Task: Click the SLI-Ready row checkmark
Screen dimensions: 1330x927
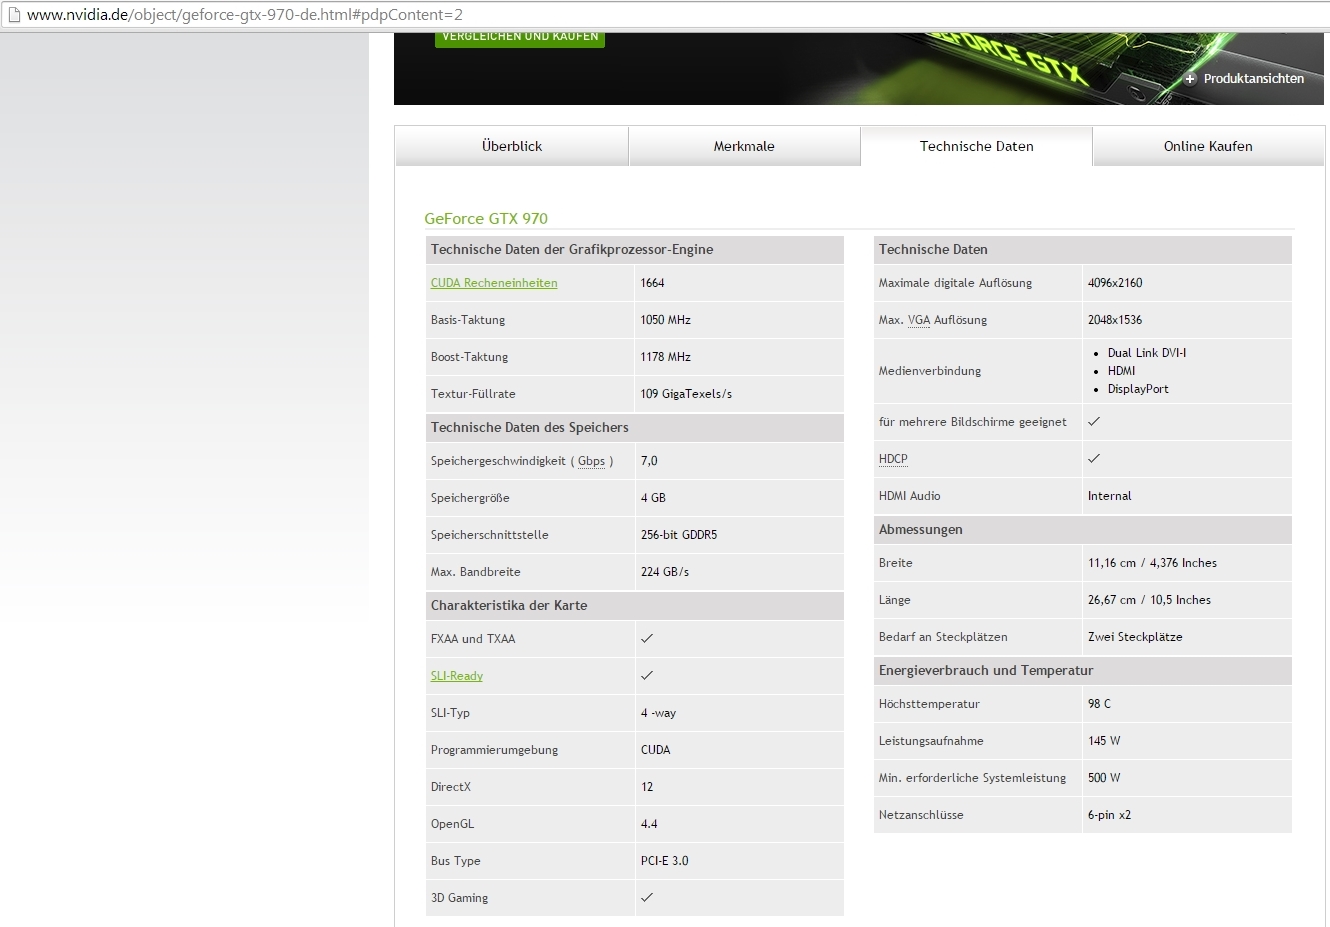Action: 647,675
